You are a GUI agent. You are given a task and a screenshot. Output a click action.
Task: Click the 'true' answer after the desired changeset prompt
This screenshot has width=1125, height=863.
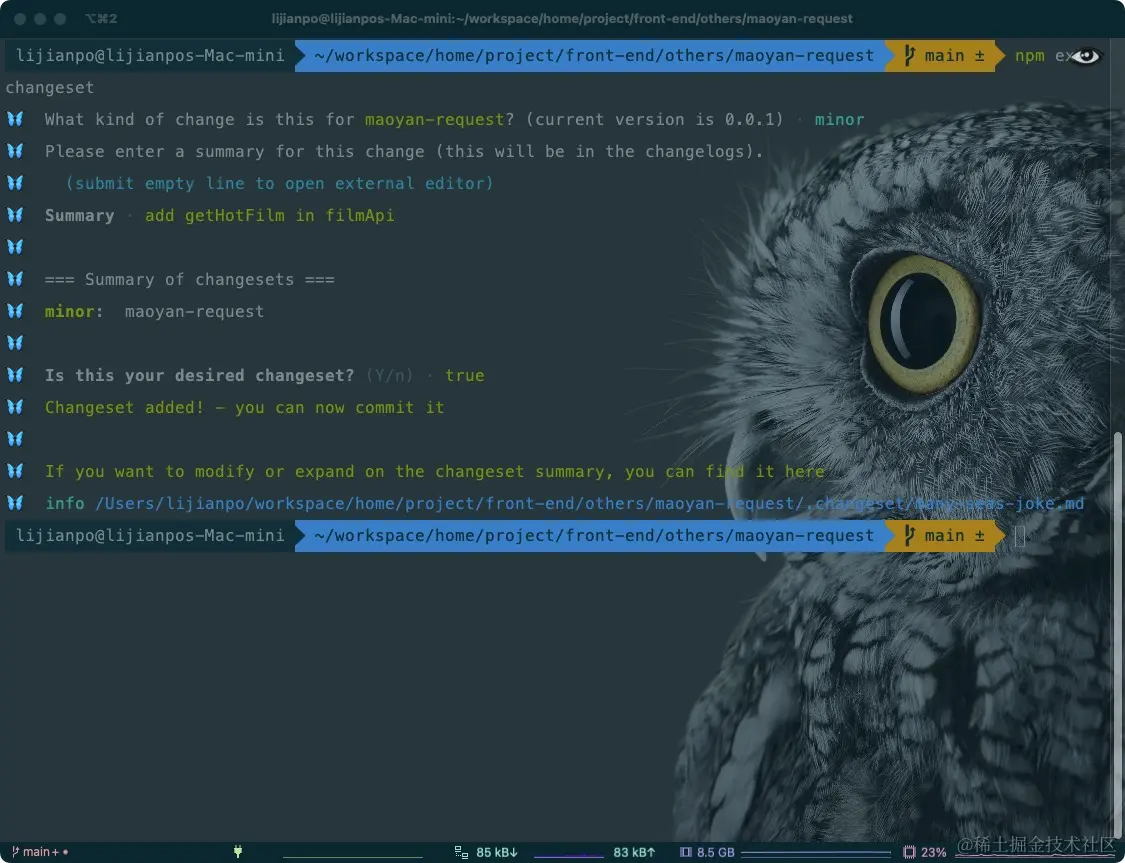pyautogui.click(x=464, y=375)
